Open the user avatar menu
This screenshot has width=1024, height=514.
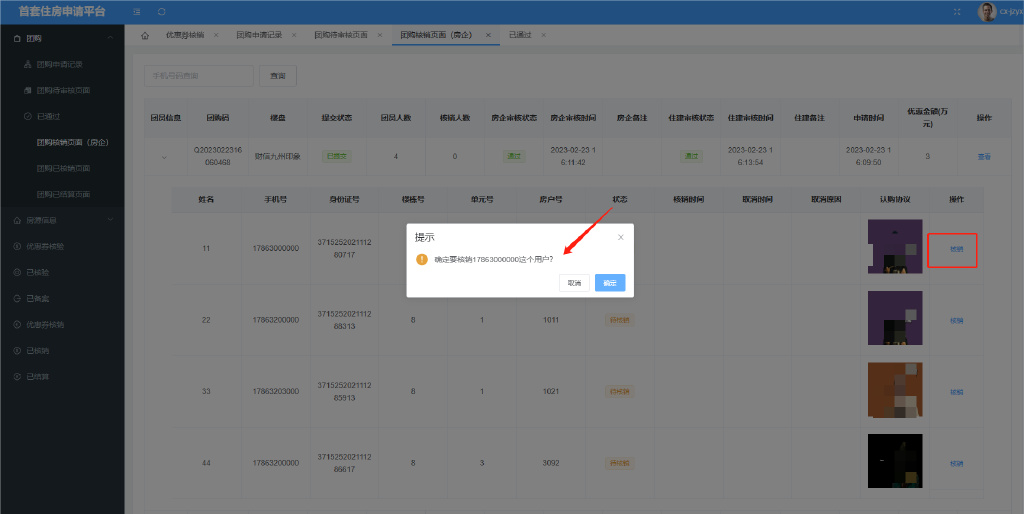tap(987, 11)
